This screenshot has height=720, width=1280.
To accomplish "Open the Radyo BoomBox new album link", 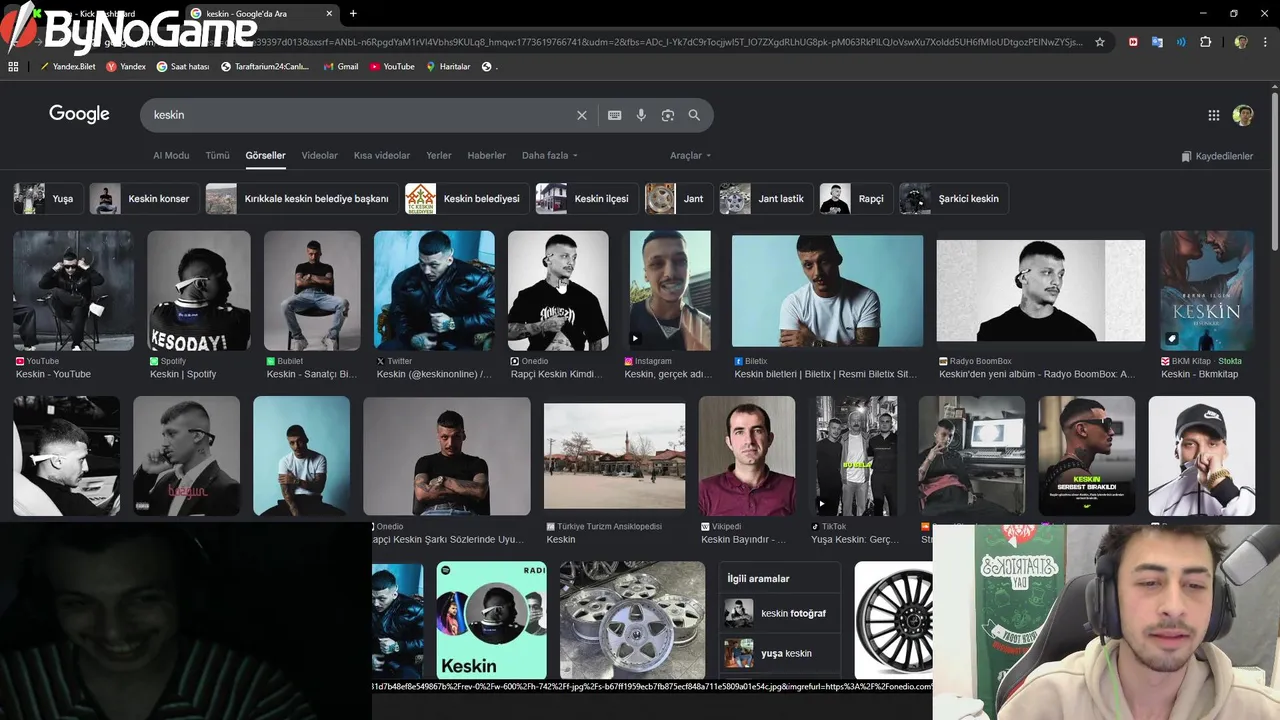I will tap(1037, 374).
